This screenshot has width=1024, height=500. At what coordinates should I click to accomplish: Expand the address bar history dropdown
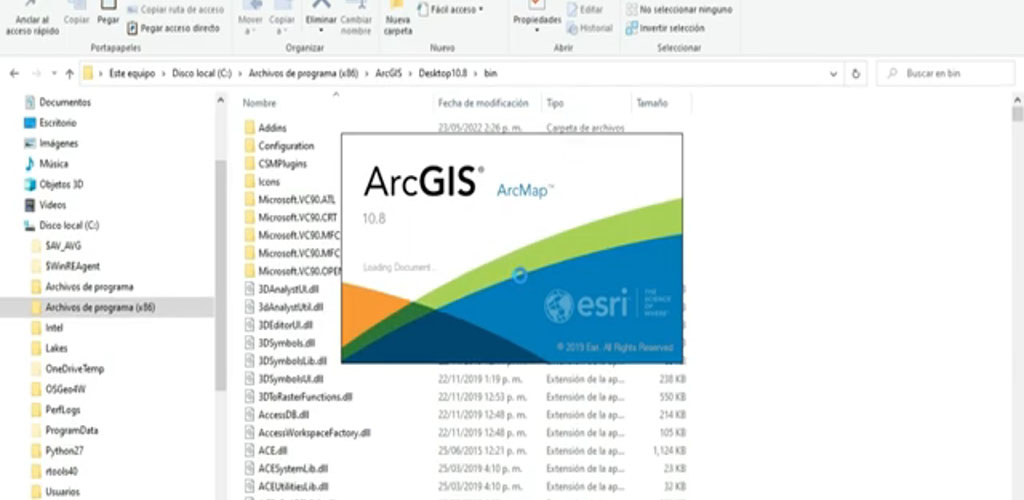coord(833,74)
